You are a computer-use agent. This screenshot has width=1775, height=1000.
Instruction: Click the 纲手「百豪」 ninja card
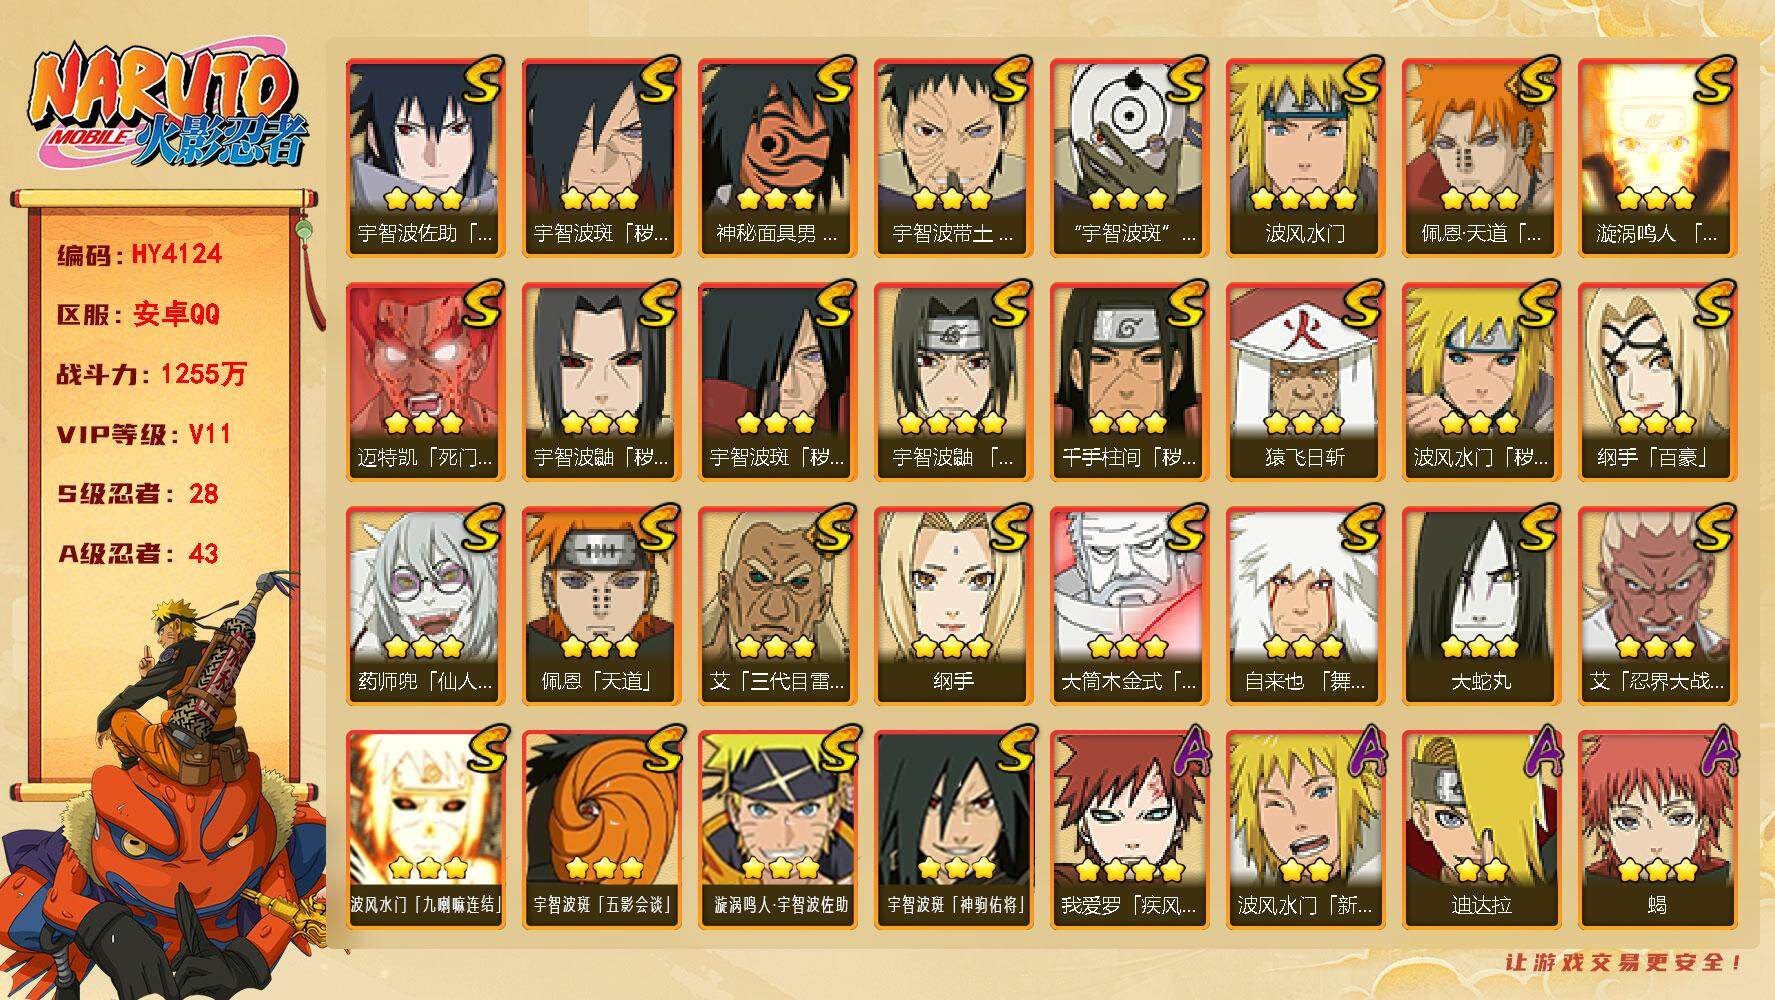pyautogui.click(x=1657, y=382)
